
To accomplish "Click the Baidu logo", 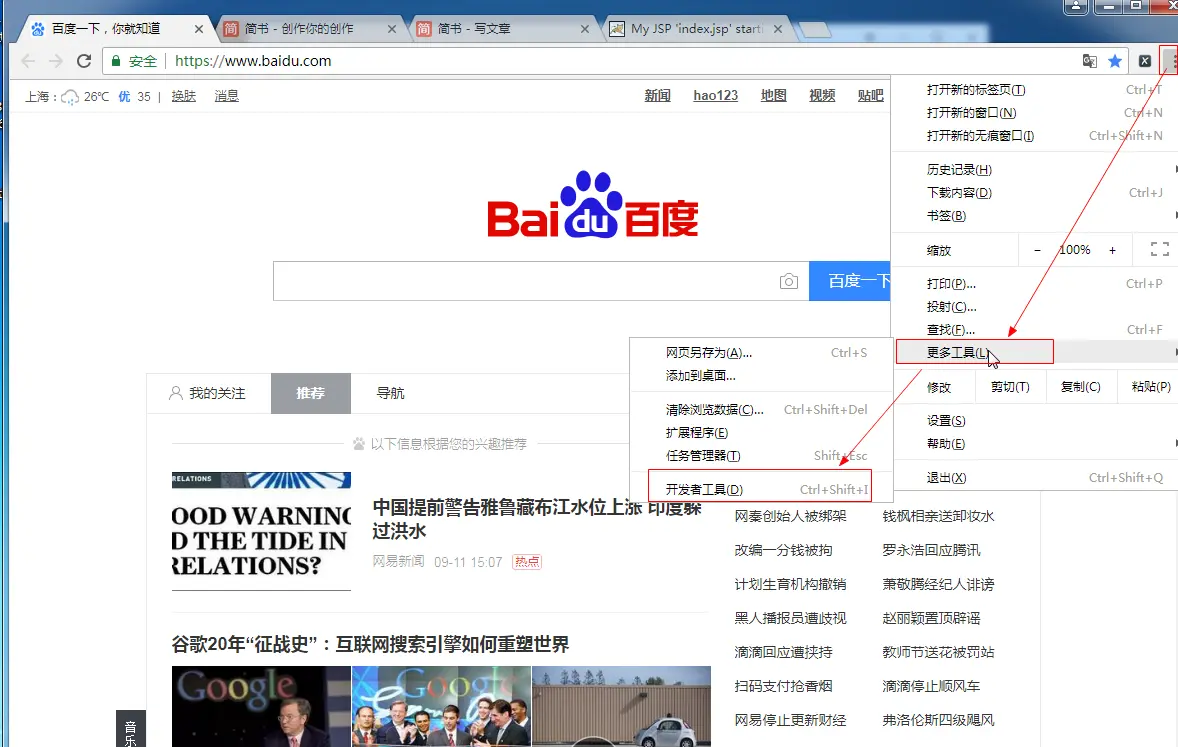I will (x=593, y=204).
